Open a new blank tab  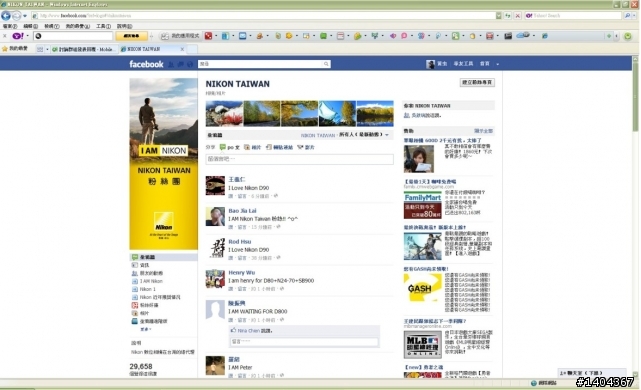coord(193,49)
